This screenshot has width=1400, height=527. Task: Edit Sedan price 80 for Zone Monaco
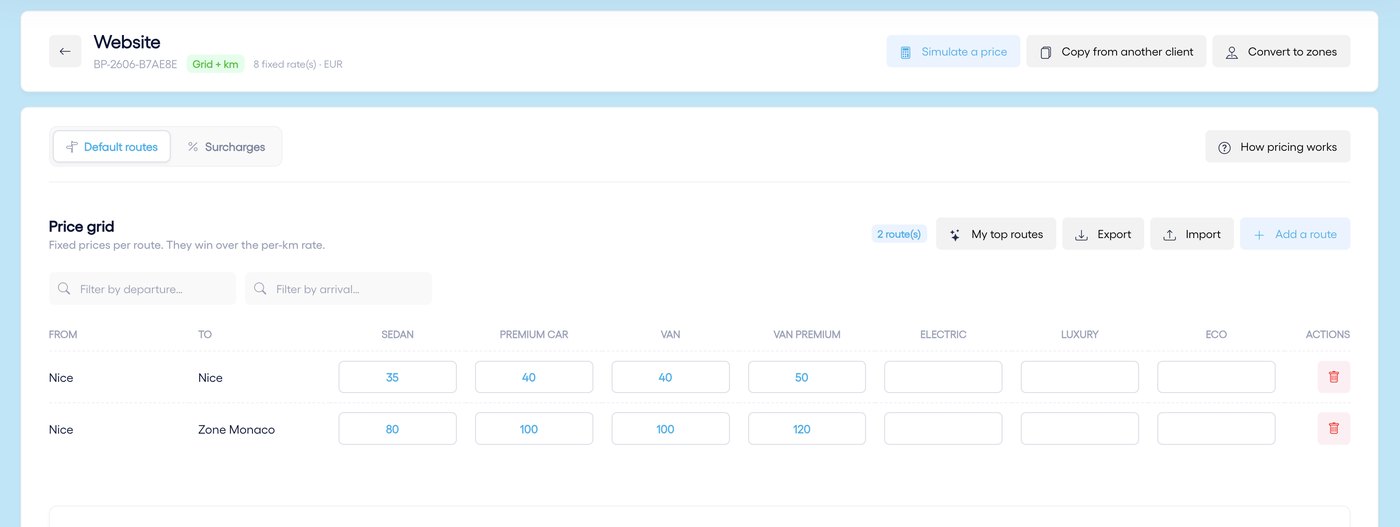point(397,429)
